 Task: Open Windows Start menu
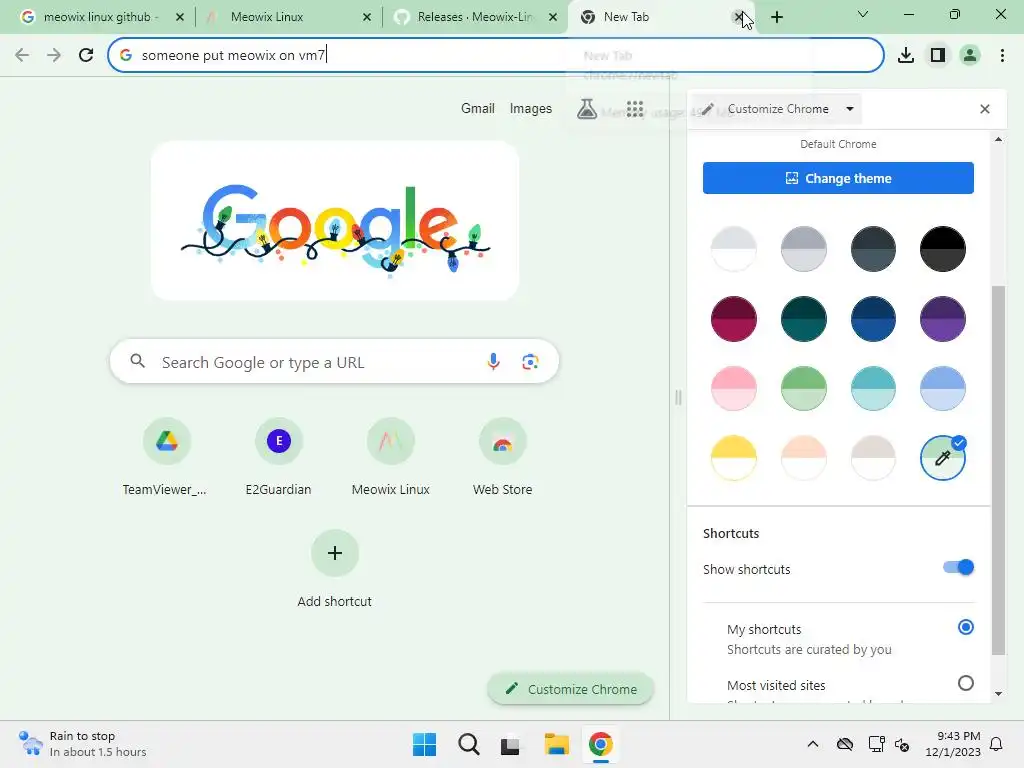point(424,744)
